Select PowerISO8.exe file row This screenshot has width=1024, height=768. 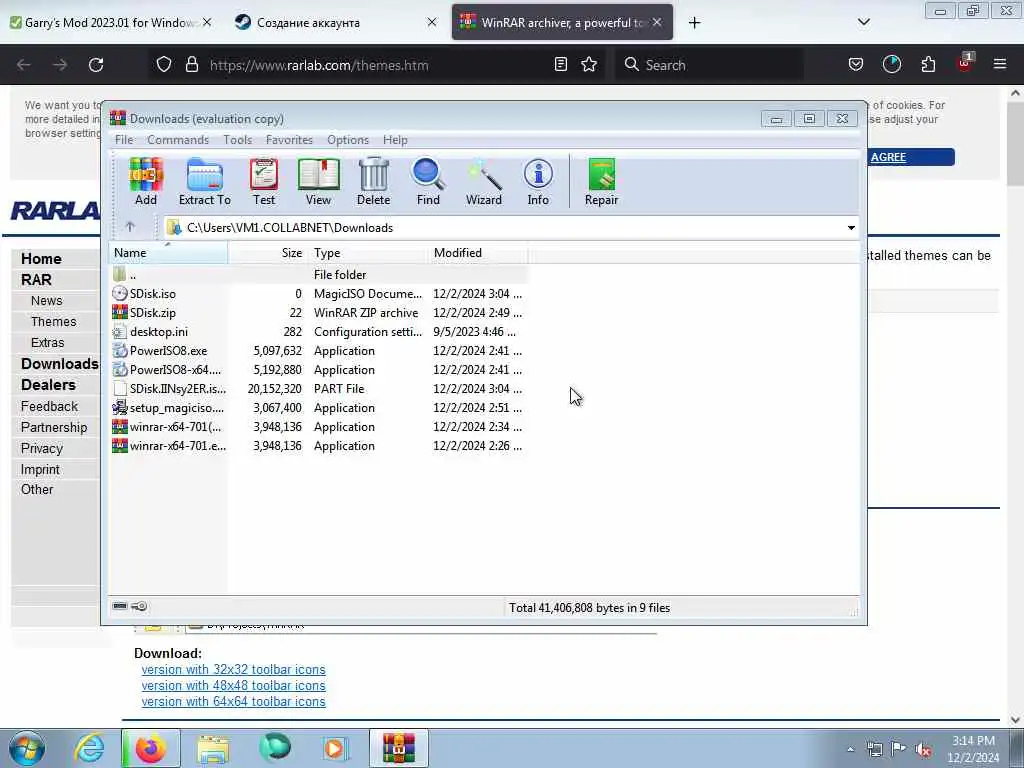[318, 351]
